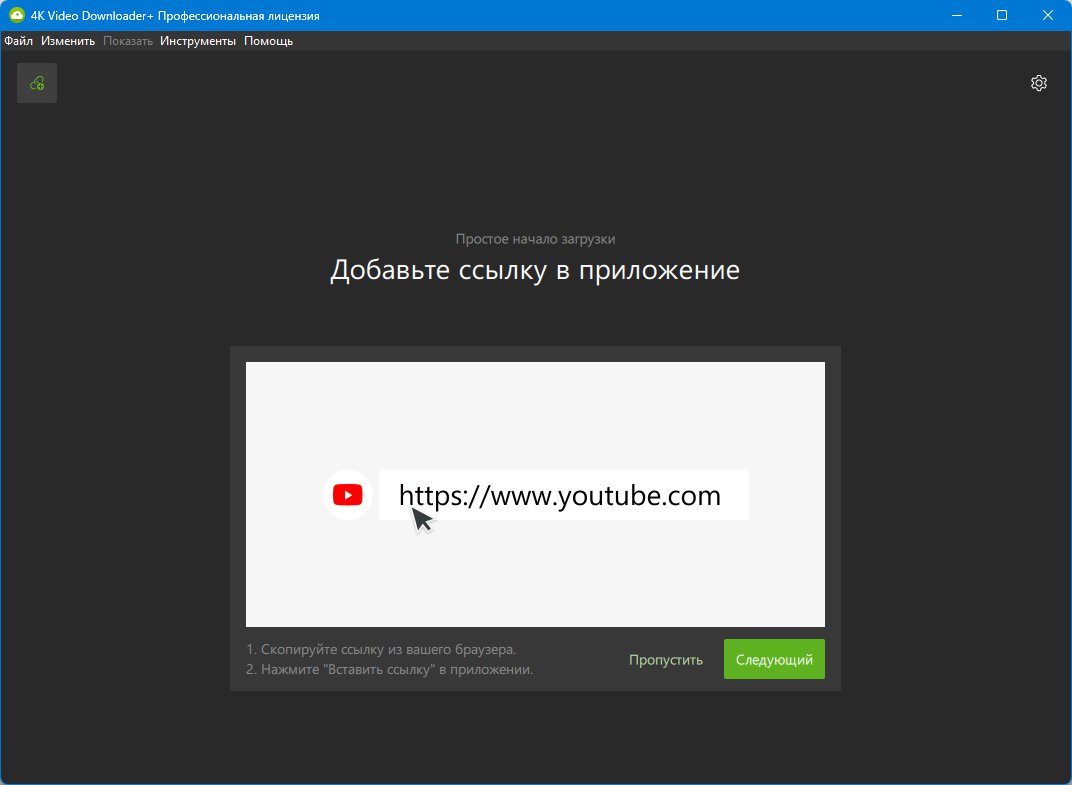The image size is (1072, 785).
Task: Maximize the 4K Video Downloader+ window
Action: pos(1002,15)
